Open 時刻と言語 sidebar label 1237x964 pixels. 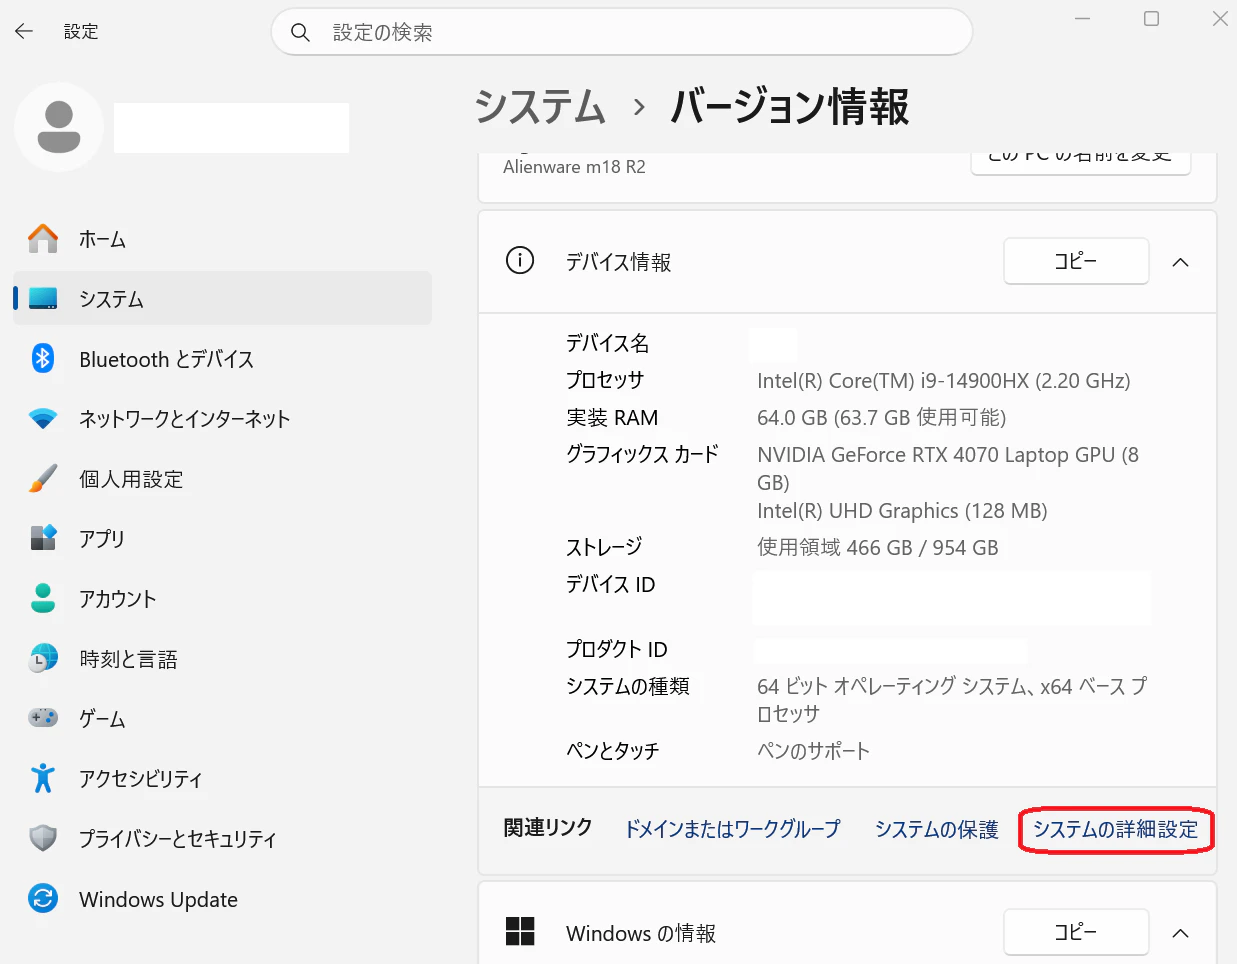[x=128, y=658]
